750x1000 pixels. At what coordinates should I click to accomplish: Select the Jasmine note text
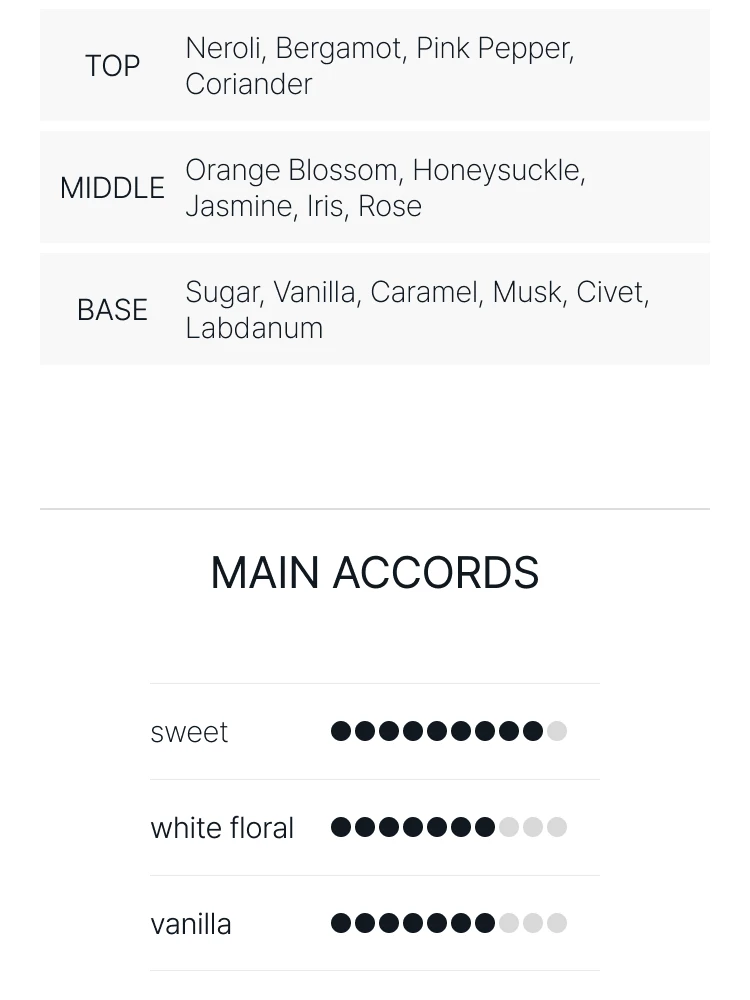(227, 206)
